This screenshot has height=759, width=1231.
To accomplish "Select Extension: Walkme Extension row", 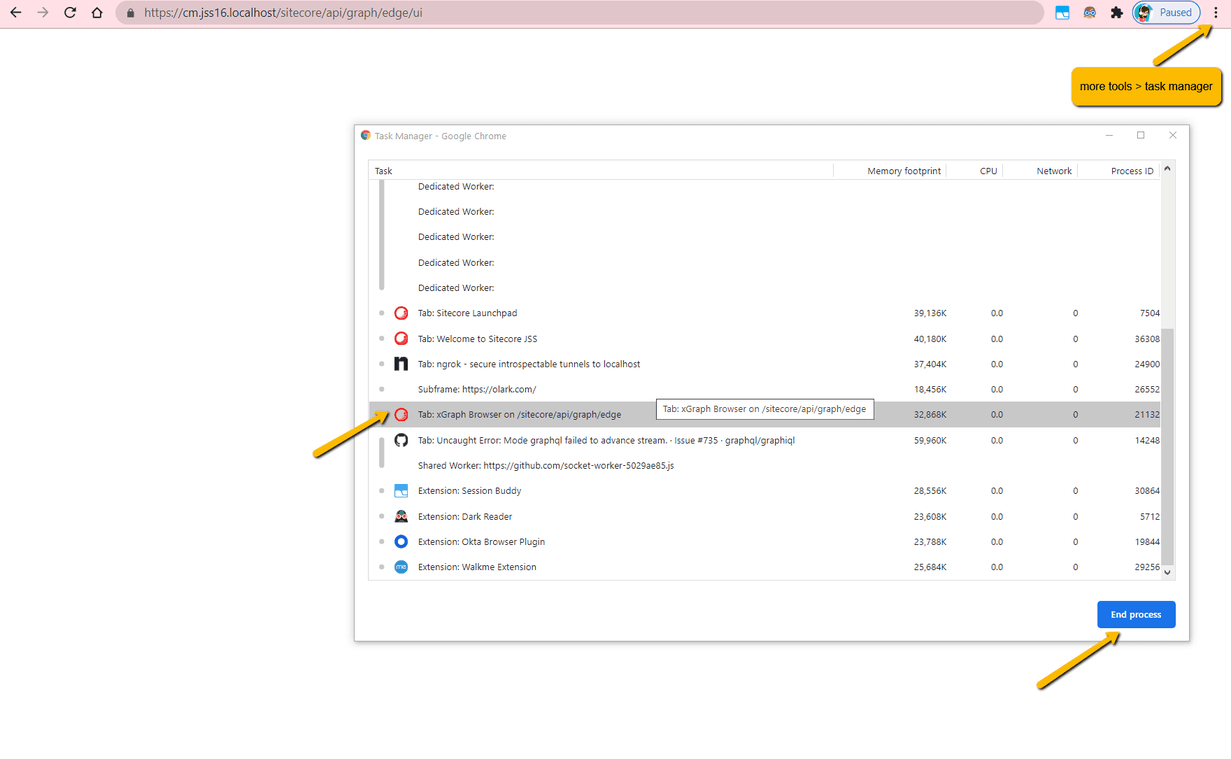I will click(765, 567).
